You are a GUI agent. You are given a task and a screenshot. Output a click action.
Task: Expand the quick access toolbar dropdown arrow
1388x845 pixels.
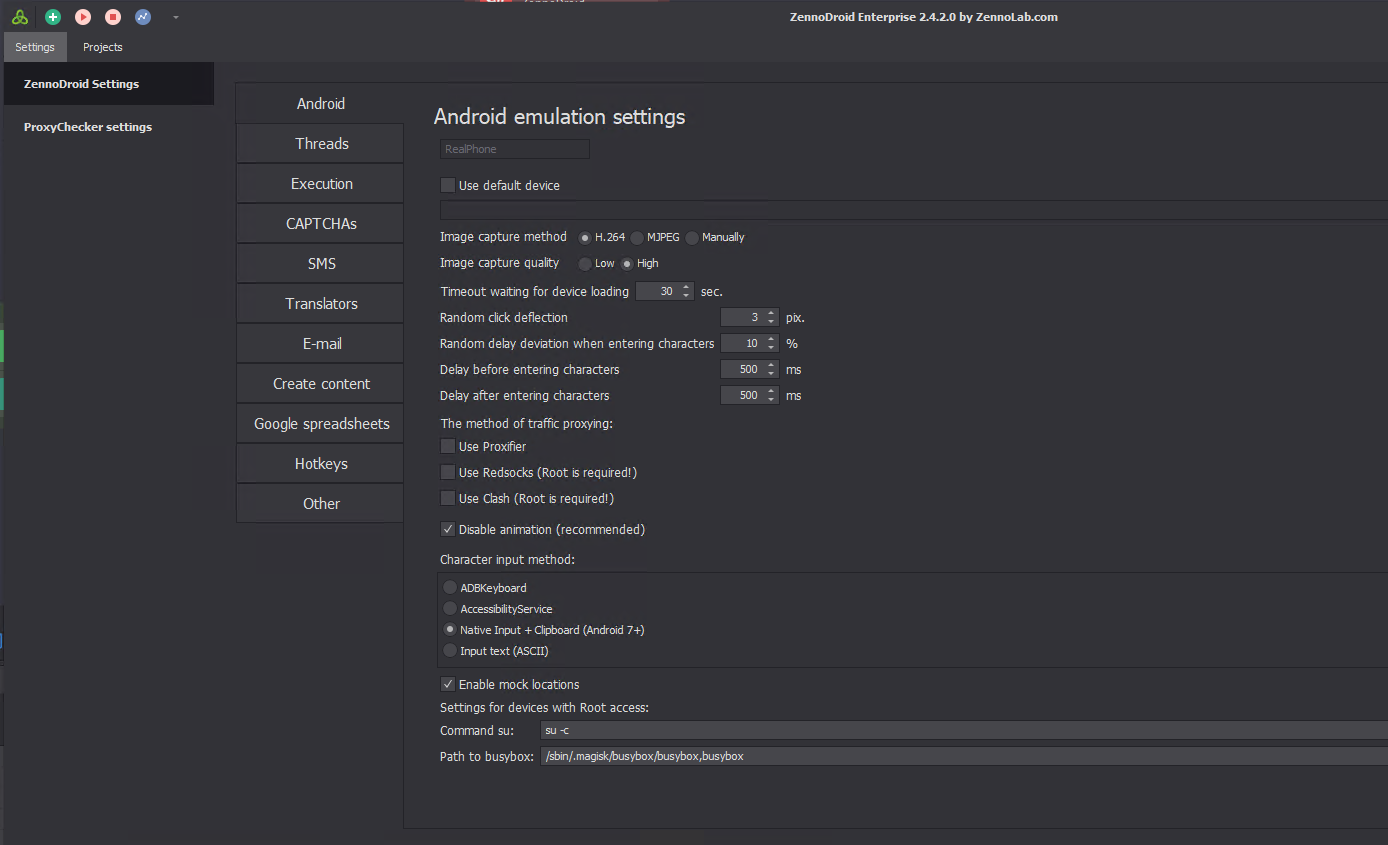coord(176,17)
